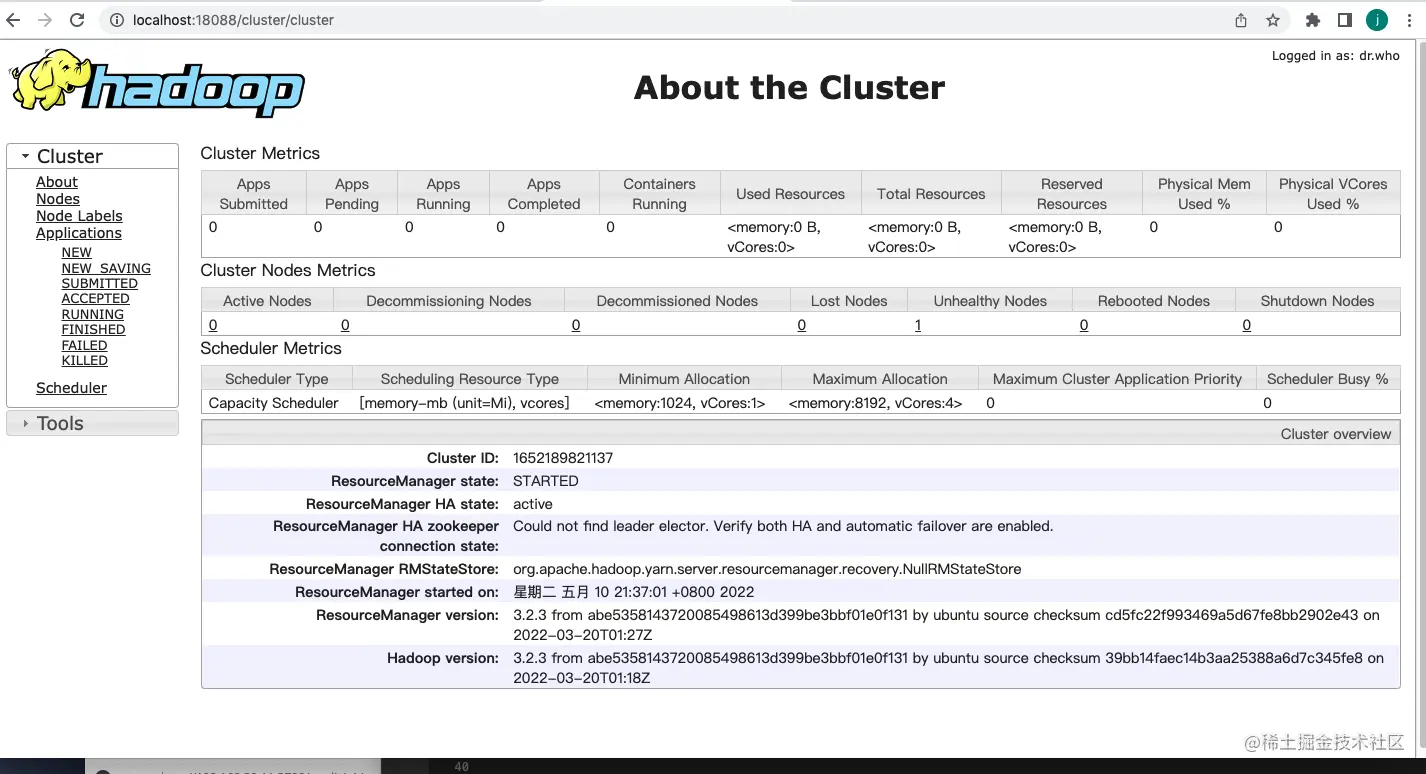Click the ResourceManager started on timestamp
The image size is (1426, 774).
tap(634, 592)
